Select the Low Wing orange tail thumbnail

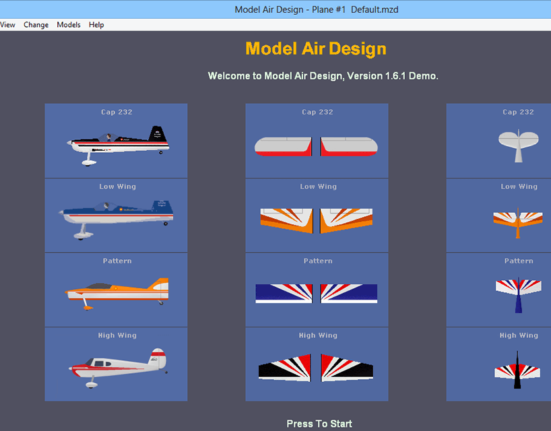(x=499, y=216)
